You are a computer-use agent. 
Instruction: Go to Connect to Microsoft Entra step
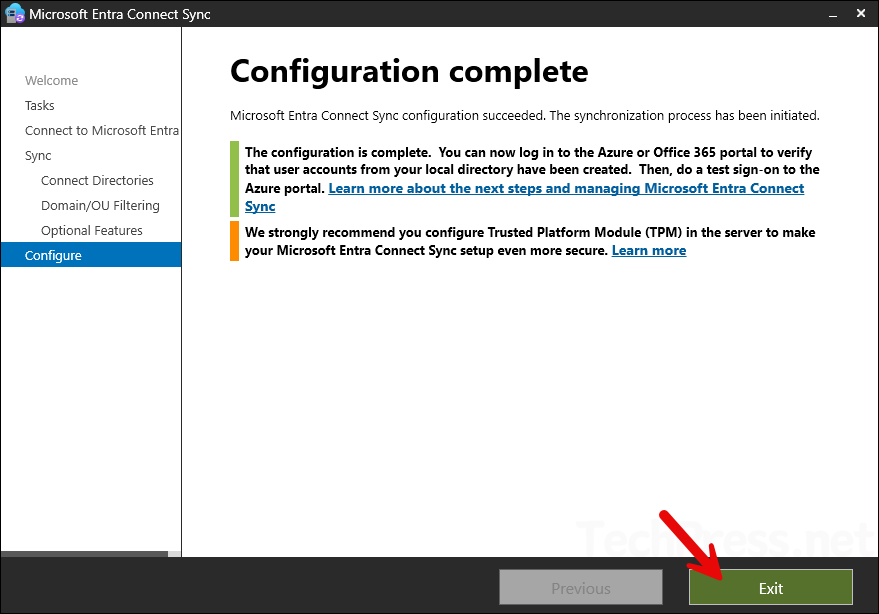(101, 130)
